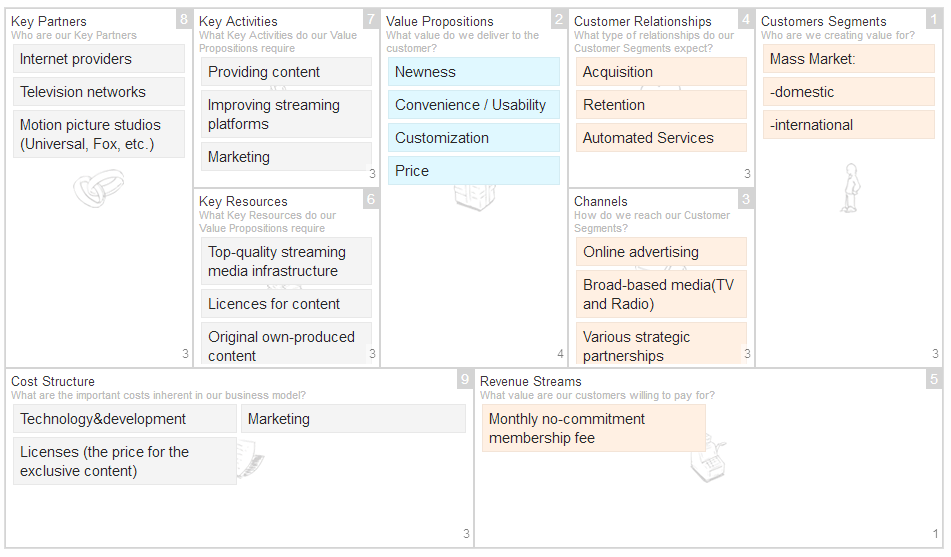The height and width of the screenshot is (557, 951).
Task: Select the Newness value proposition card
Action: (473, 72)
